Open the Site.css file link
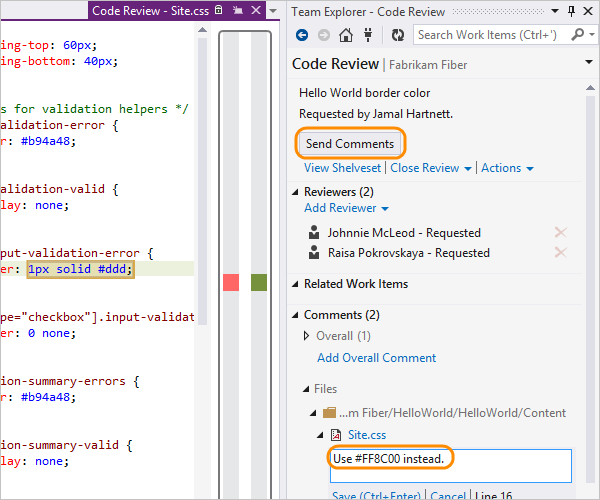The width and height of the screenshot is (600, 500). (367, 435)
